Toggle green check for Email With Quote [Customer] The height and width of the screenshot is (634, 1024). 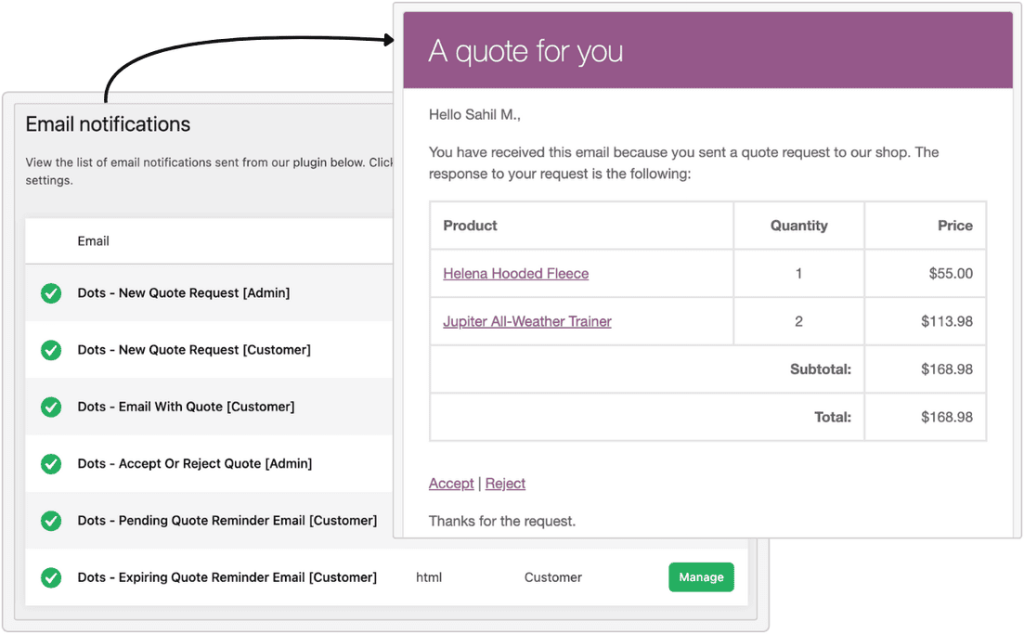(51, 407)
